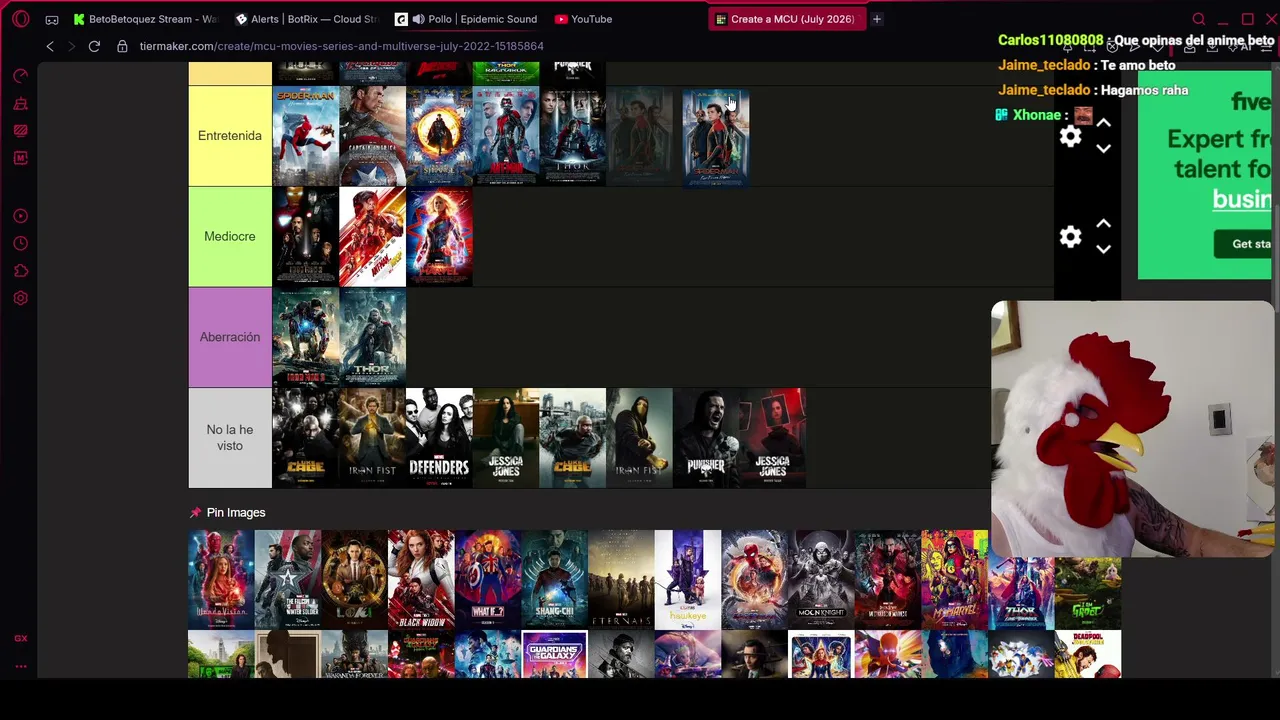Viewport: 1280px width, 720px height.
Task: Select the Punisher poster in No la he visto
Action: click(706, 438)
